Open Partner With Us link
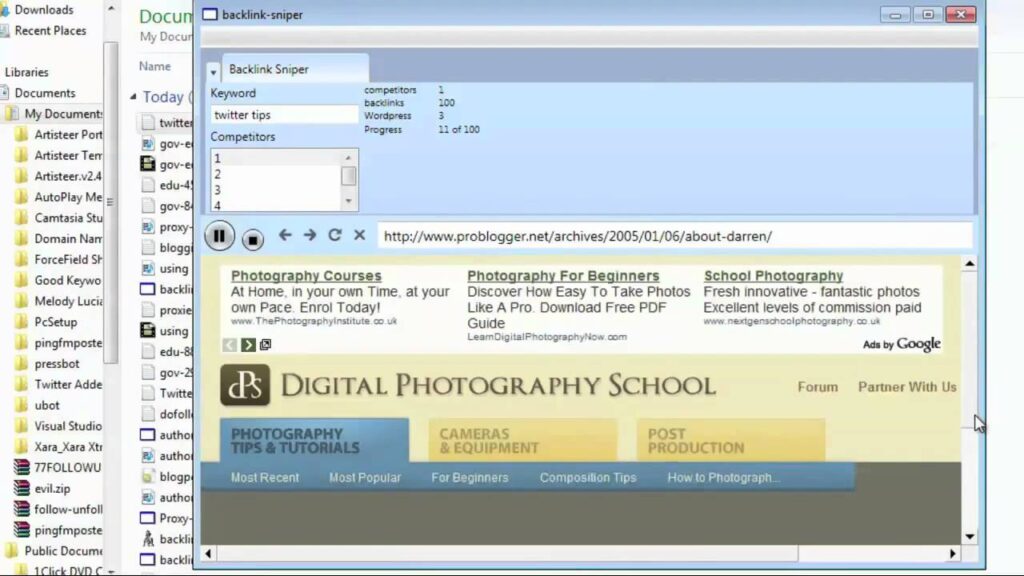1024x576 pixels. coord(907,387)
